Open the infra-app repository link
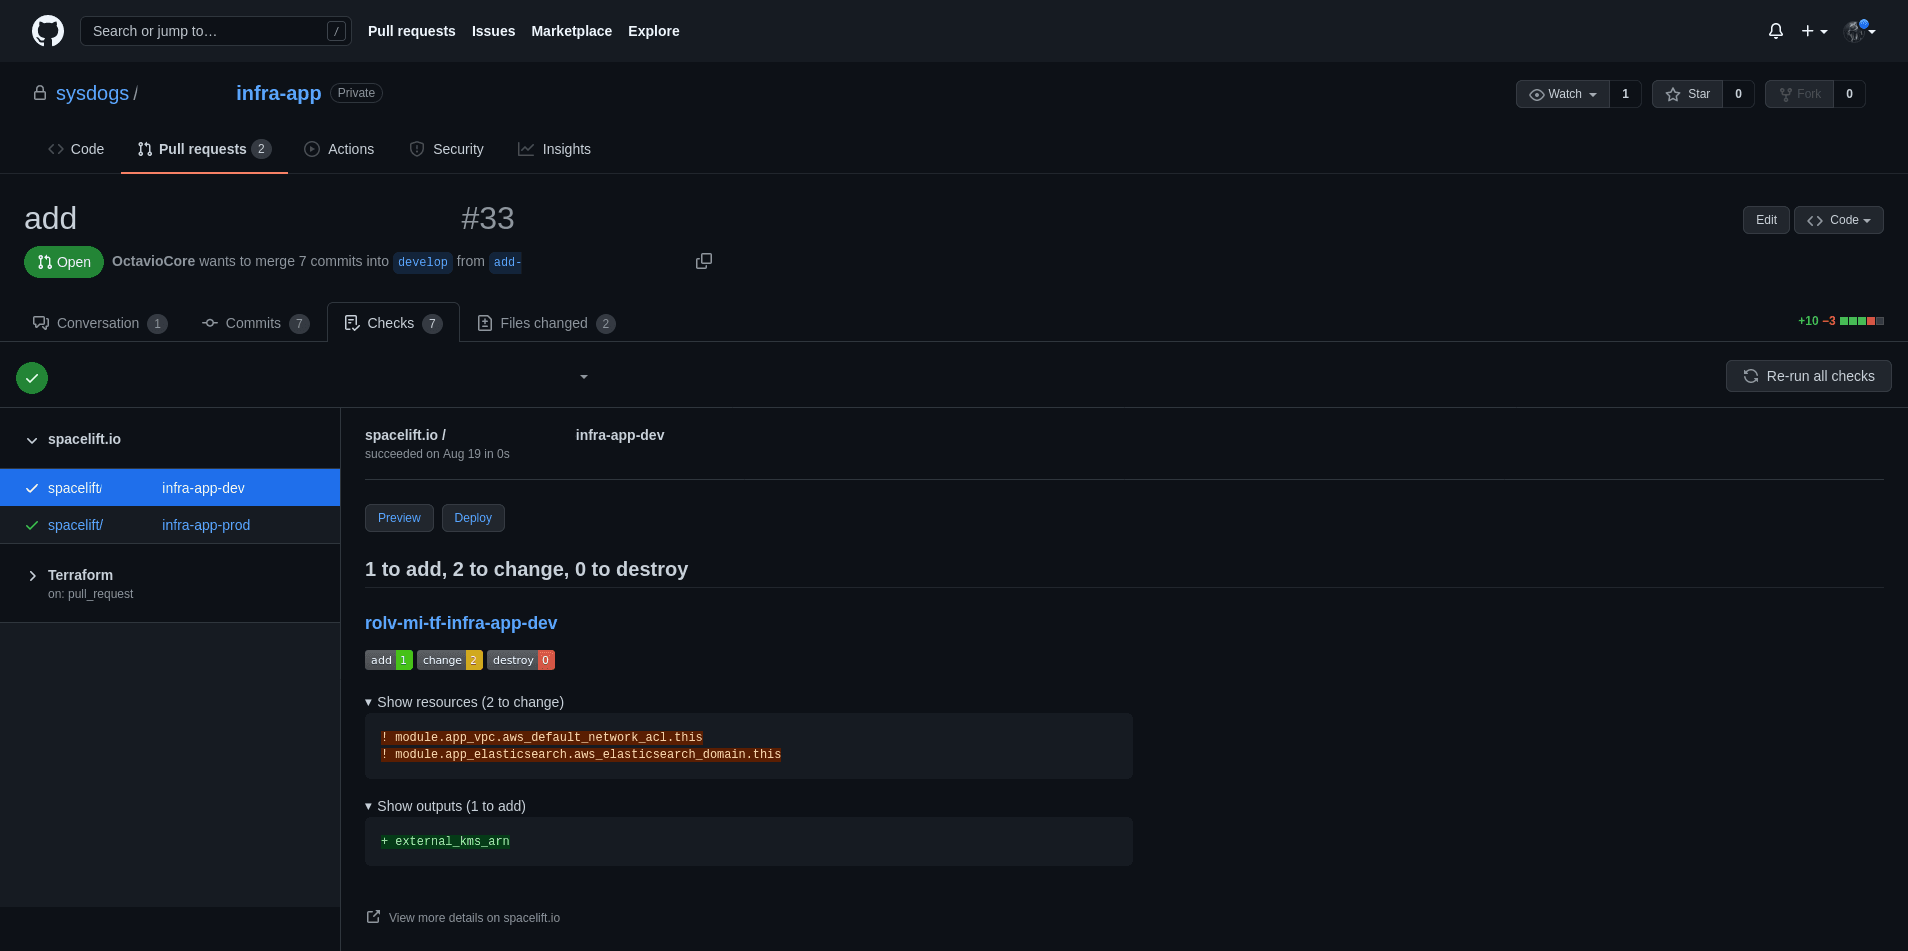The height and width of the screenshot is (951, 1908). (x=278, y=93)
